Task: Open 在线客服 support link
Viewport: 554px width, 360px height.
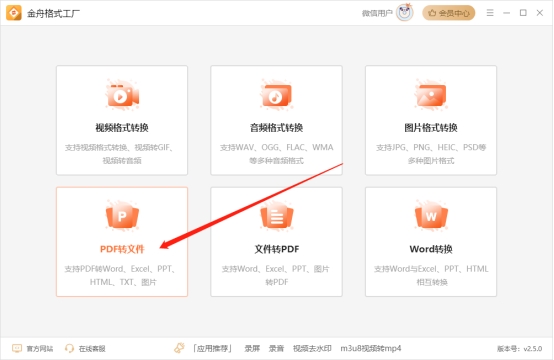Action: 92,349
